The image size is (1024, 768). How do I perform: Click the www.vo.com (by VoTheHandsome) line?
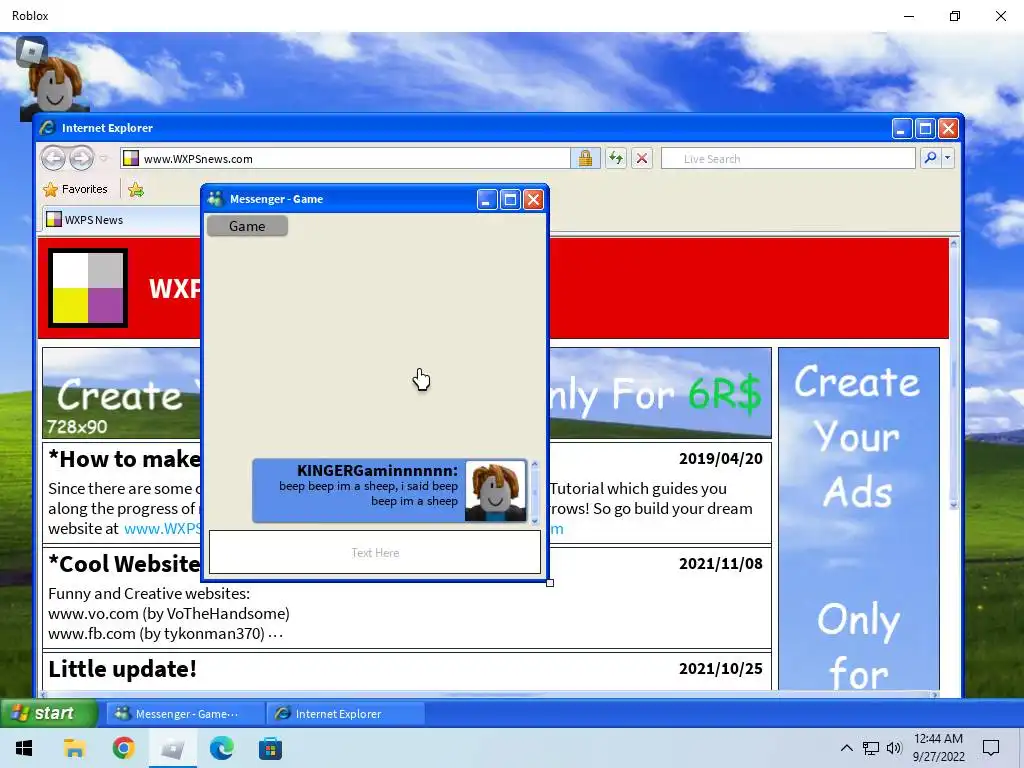coord(168,614)
